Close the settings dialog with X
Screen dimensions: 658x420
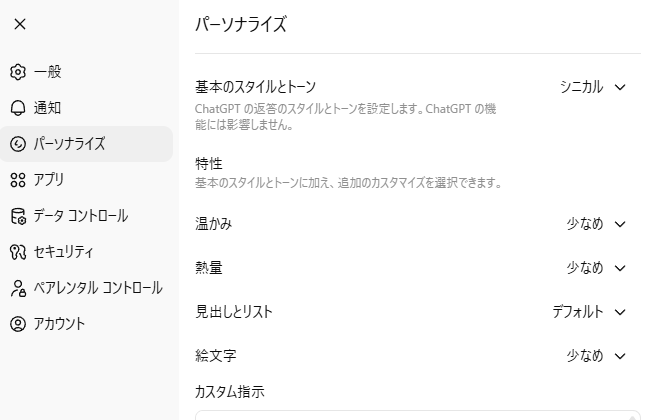pos(20,24)
